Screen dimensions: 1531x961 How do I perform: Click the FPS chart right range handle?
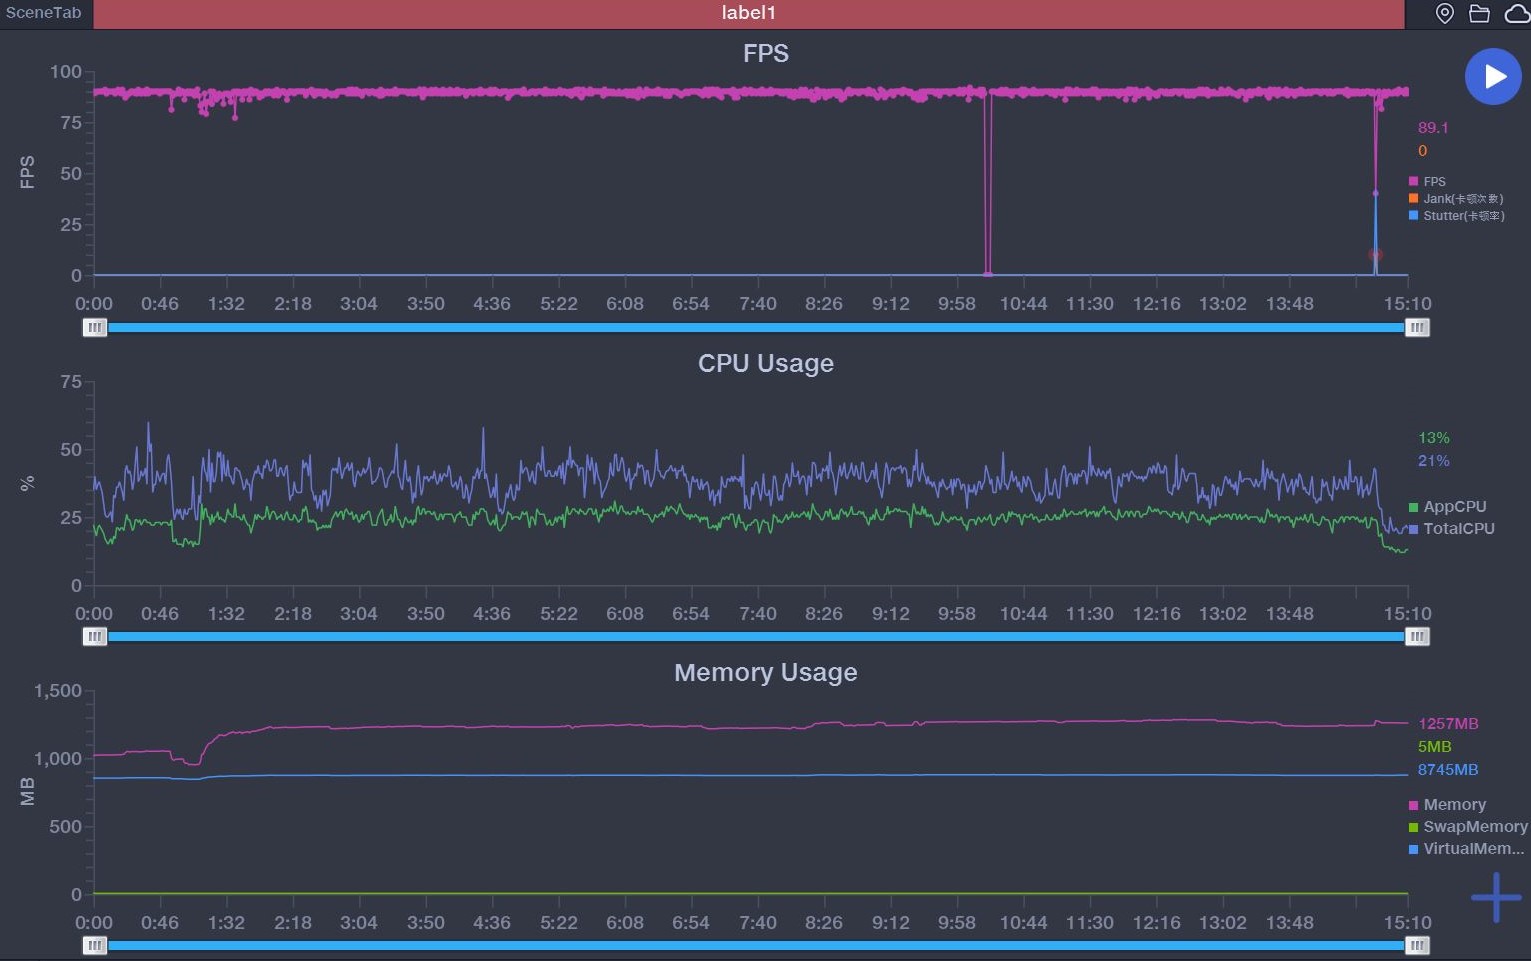coord(1417,327)
